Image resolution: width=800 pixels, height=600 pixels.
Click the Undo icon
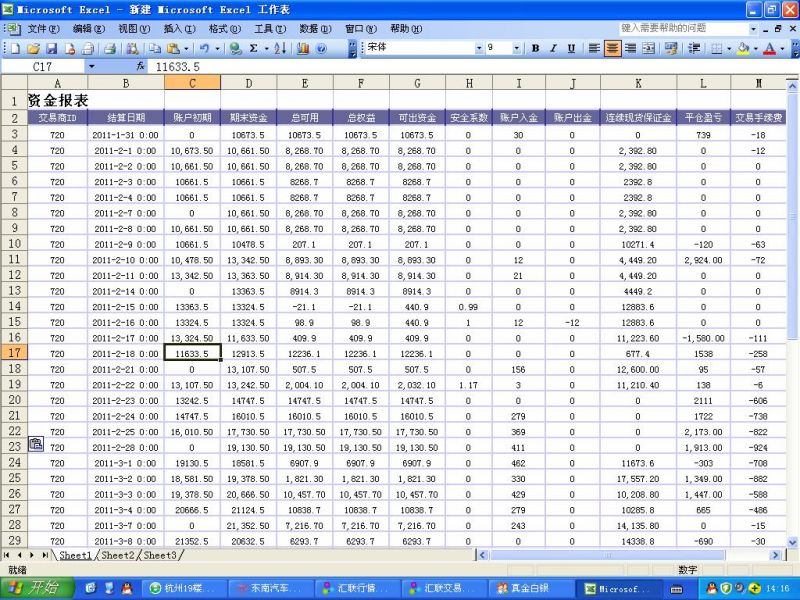point(204,49)
